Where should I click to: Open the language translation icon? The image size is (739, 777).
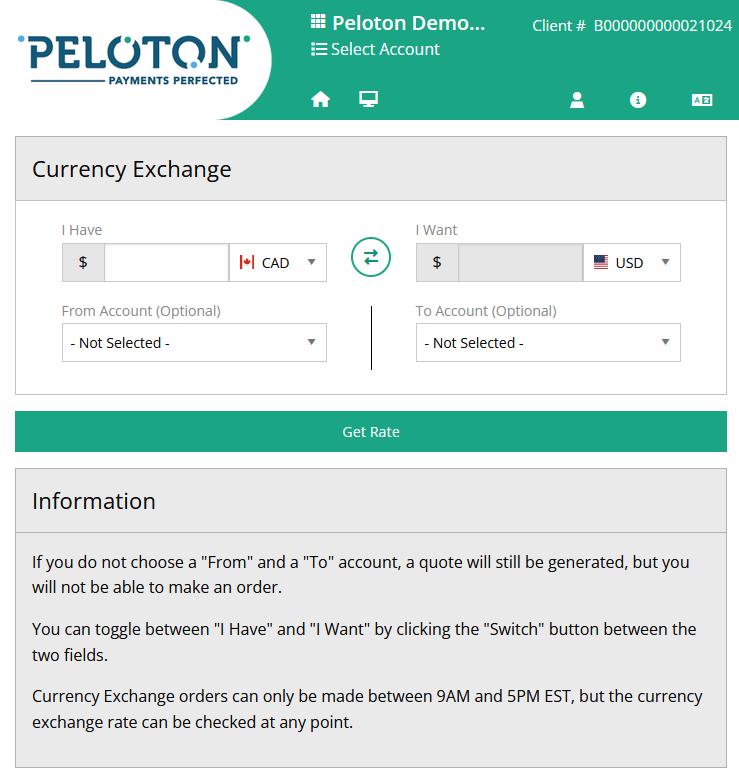point(702,100)
